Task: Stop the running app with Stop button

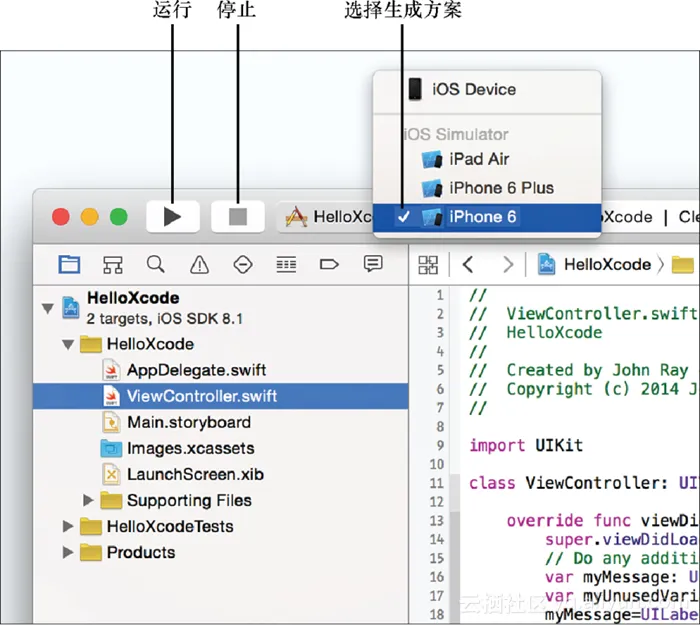Action: point(238,217)
